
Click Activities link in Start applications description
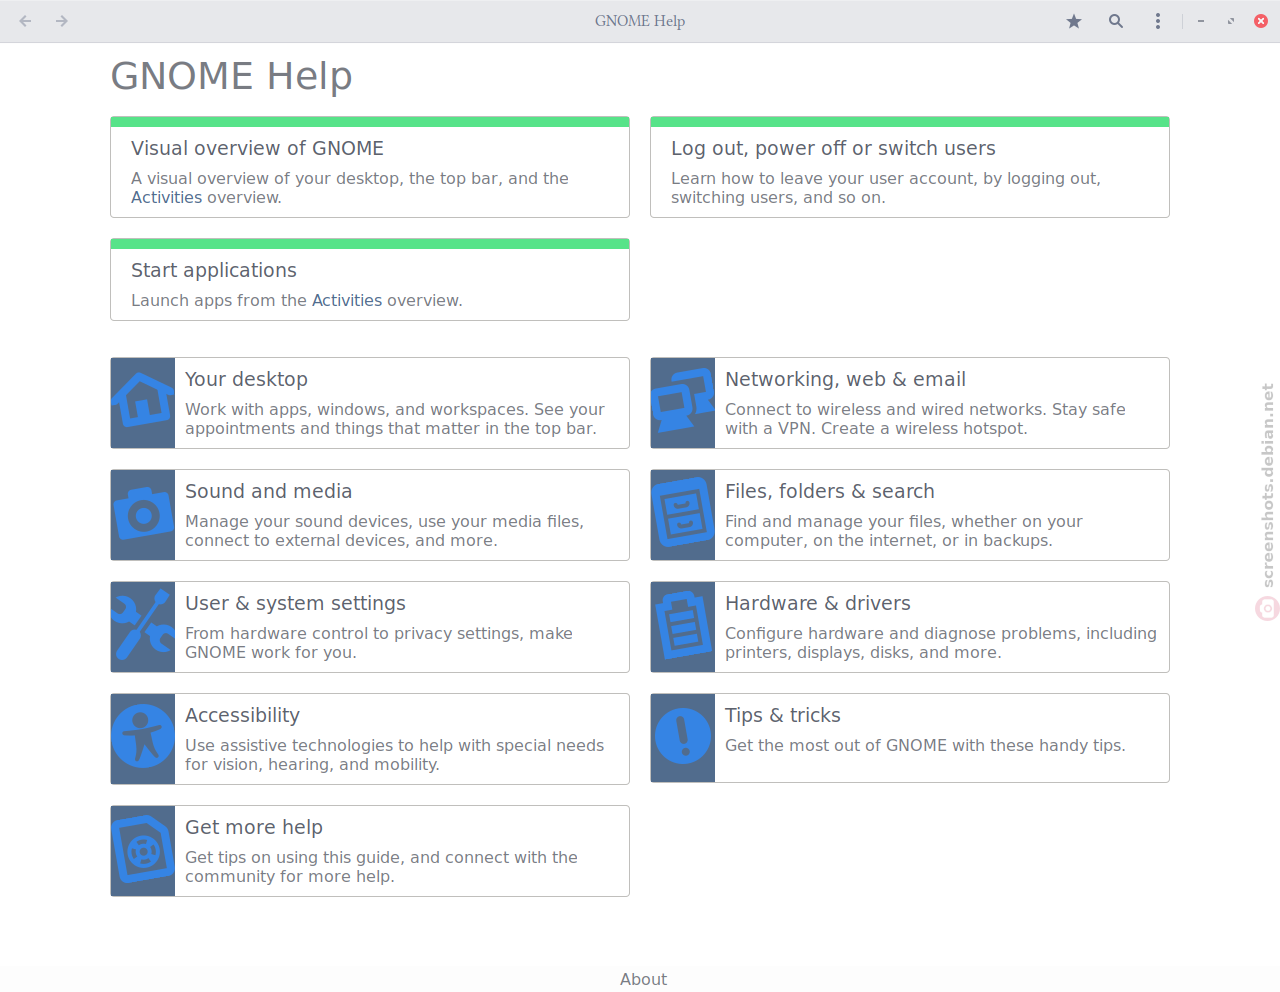(347, 300)
